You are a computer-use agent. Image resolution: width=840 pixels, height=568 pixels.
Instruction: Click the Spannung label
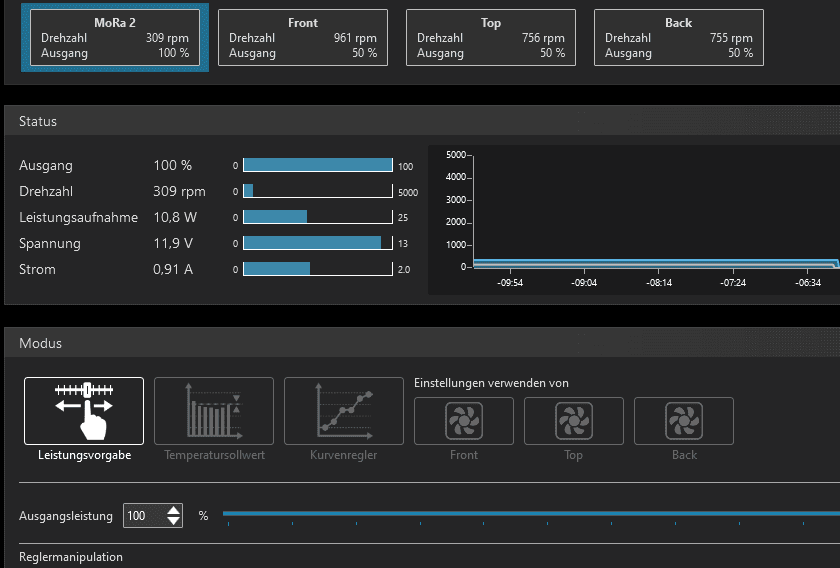[x=50, y=244]
